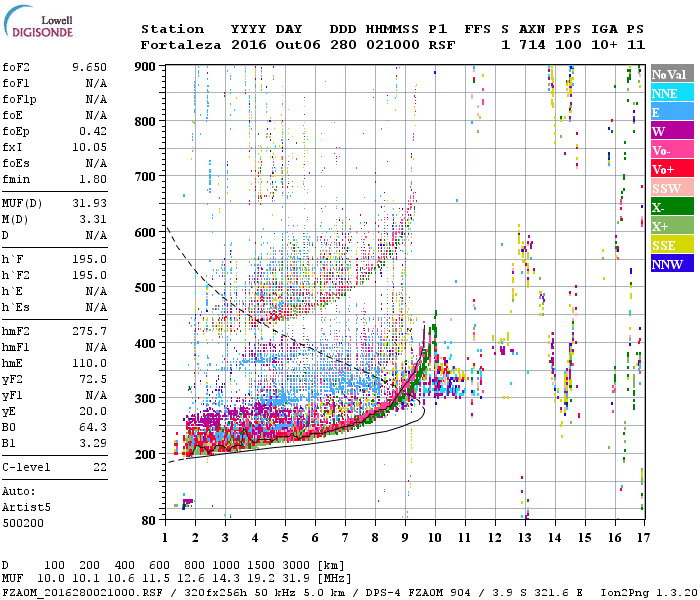Click the hmF2 value 275.7
This screenshot has width=700, height=600.
point(89,331)
